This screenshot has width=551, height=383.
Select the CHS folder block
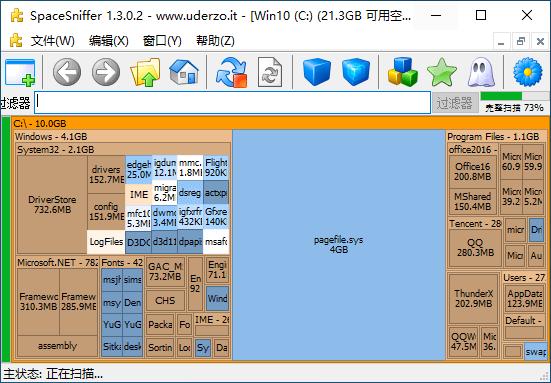tap(165, 301)
